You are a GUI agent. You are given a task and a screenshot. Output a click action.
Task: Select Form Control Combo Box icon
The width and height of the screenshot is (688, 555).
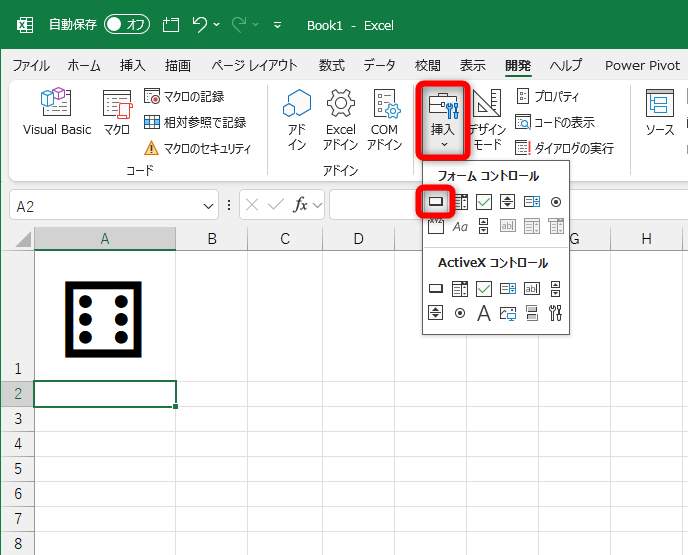pos(460,202)
